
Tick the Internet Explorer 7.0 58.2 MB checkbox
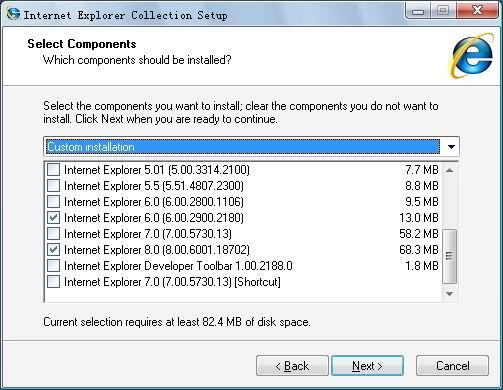(x=53, y=234)
